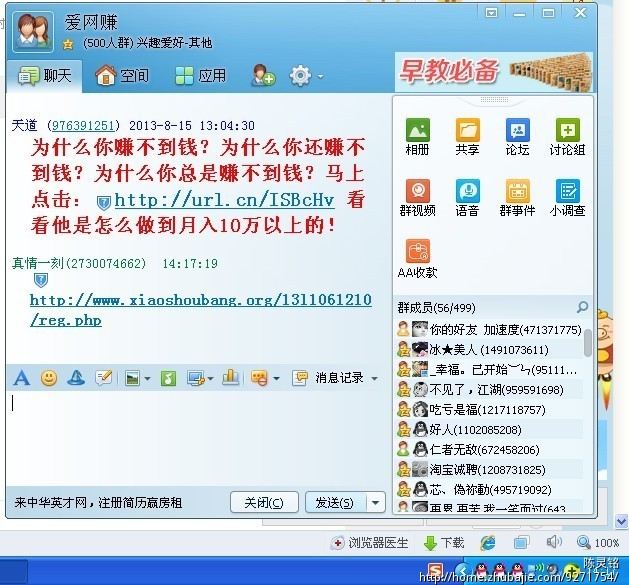Click the 来中华英才网 ad text

coord(98,502)
